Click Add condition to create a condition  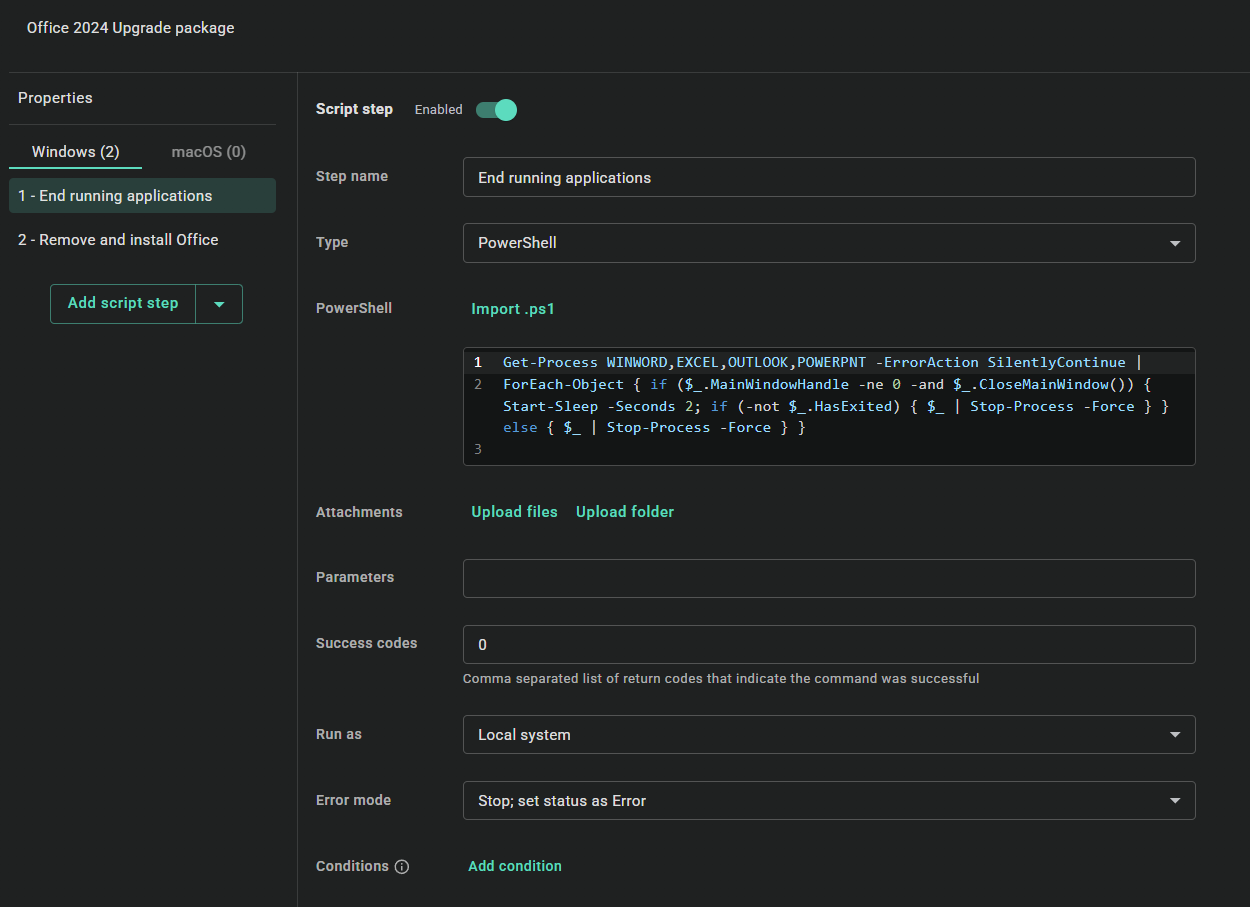click(514, 866)
